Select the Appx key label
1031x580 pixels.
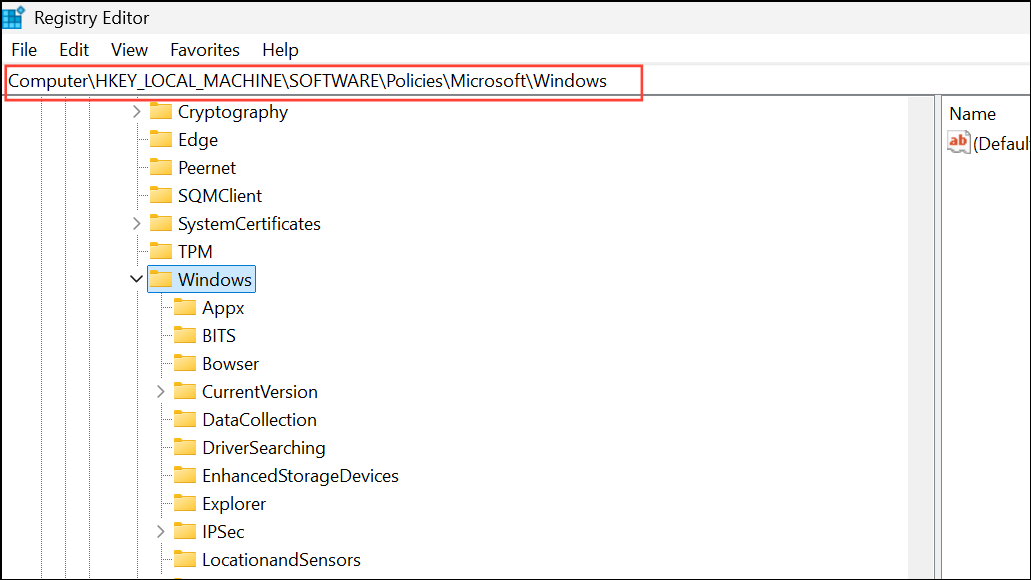(223, 308)
